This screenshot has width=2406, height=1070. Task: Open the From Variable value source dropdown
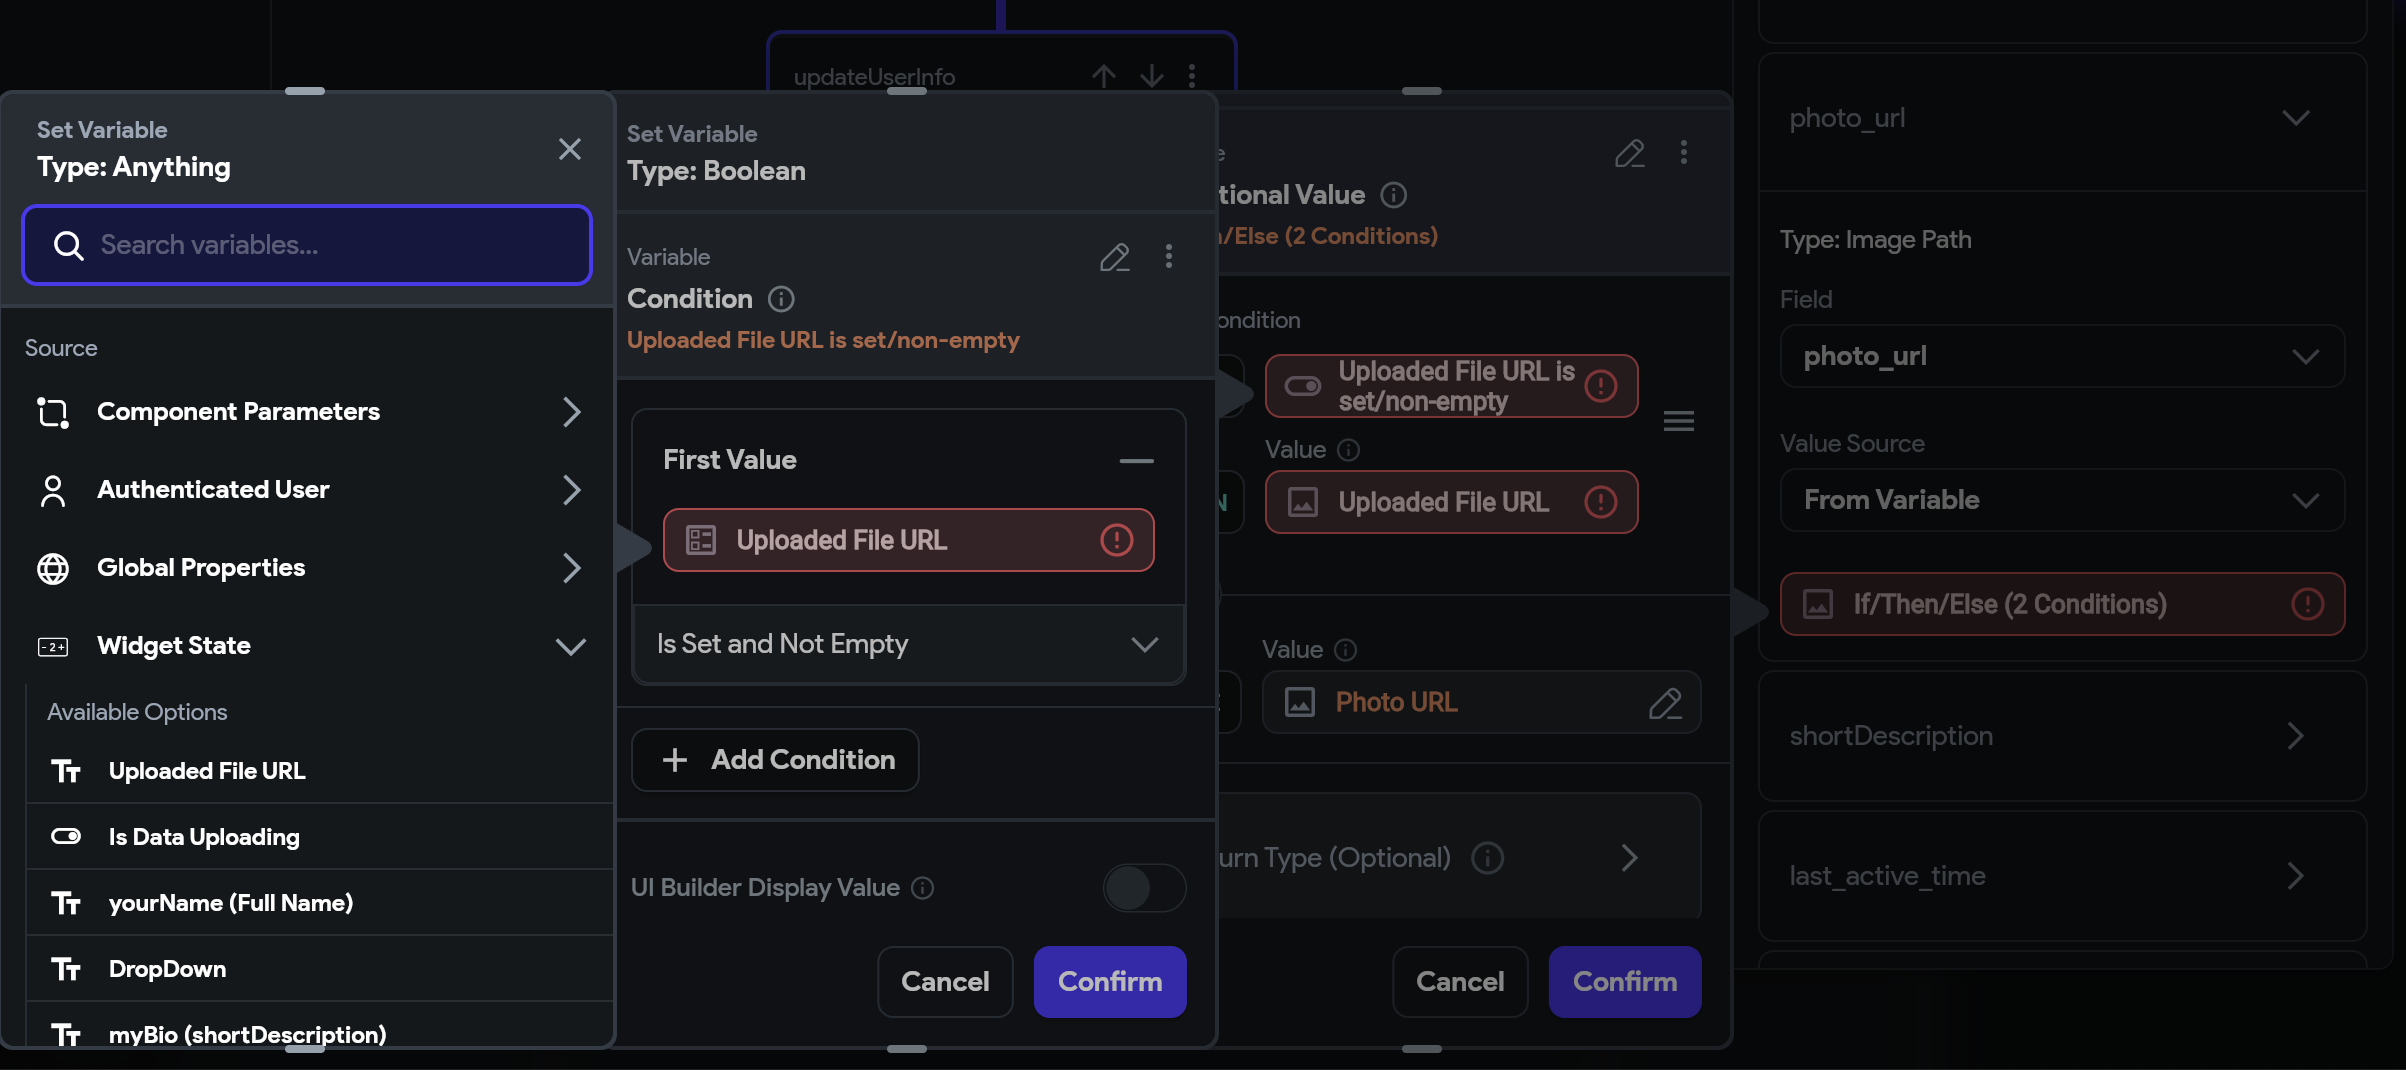click(x=2062, y=500)
